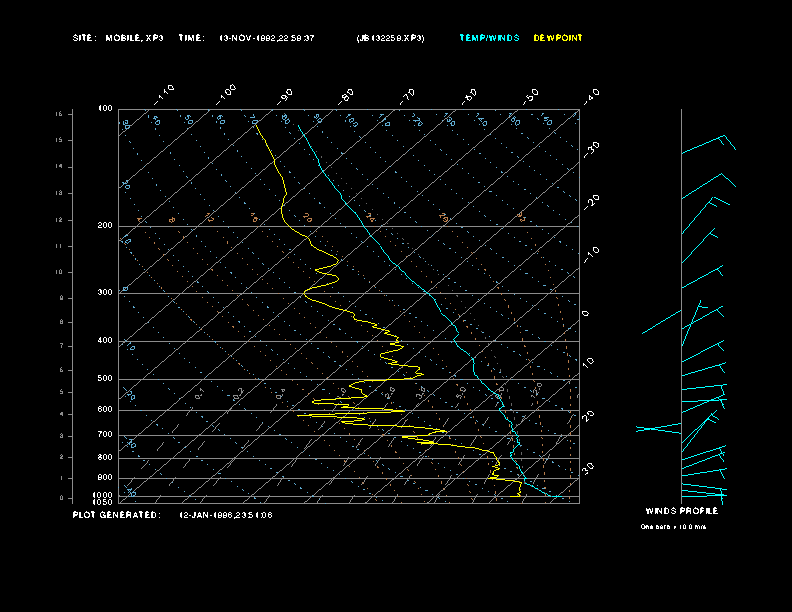Click the -40 temperature axis label
Viewport: 792px width, 612px height.
click(591, 96)
